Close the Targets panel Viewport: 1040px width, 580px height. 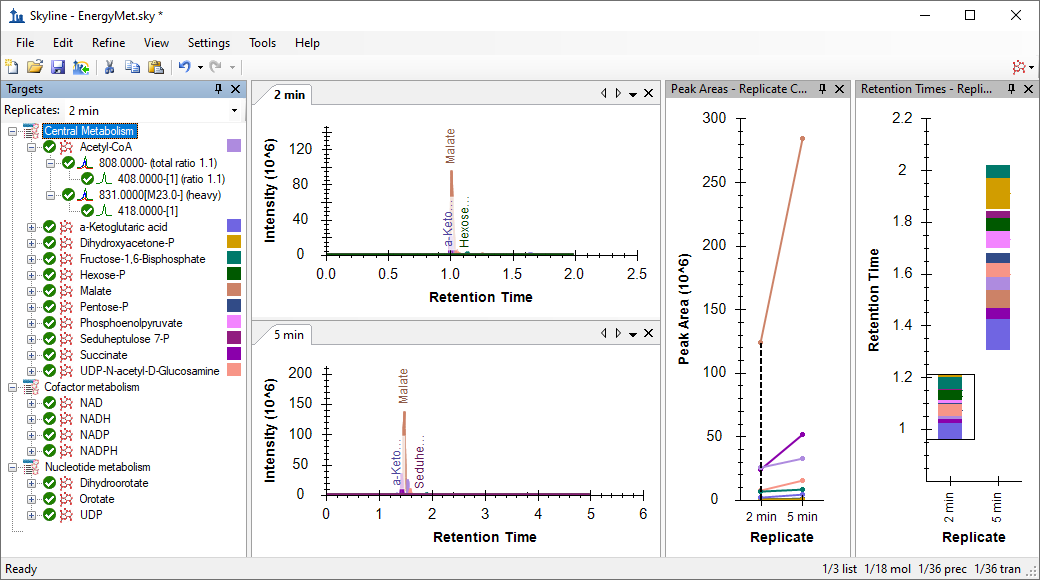[x=235, y=89]
